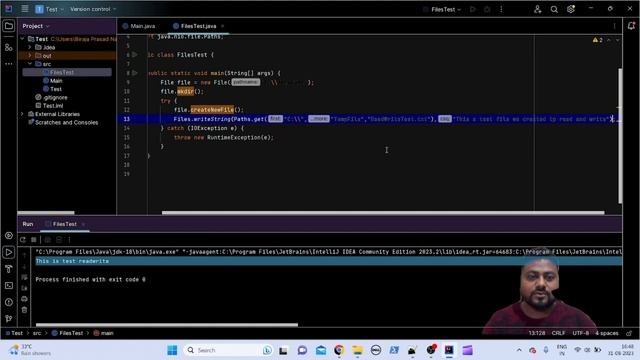Image resolution: width=640 pixels, height=360 pixels.
Task: Click the console horizontal scrollbar
Action: point(167,325)
